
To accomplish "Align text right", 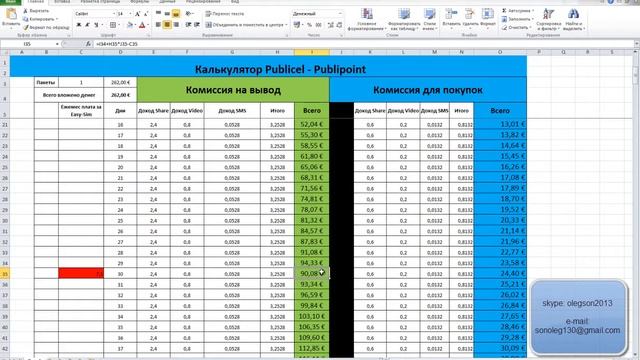I will pyautogui.click(x=176, y=25).
